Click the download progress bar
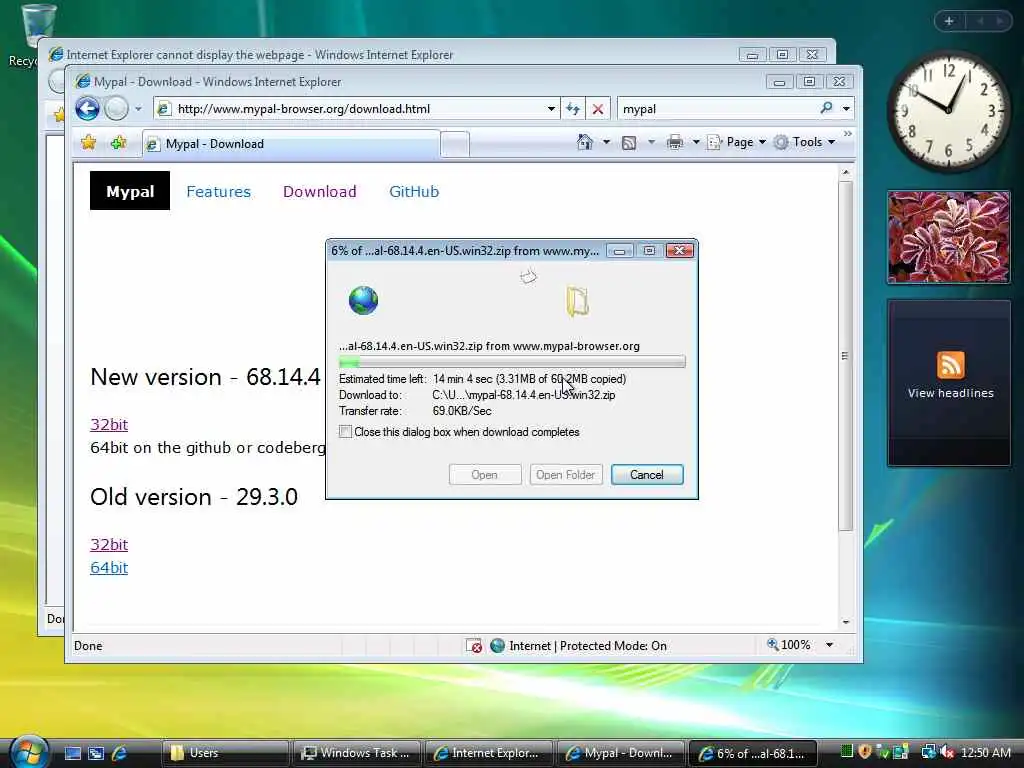The height and width of the screenshot is (768, 1024). click(512, 362)
